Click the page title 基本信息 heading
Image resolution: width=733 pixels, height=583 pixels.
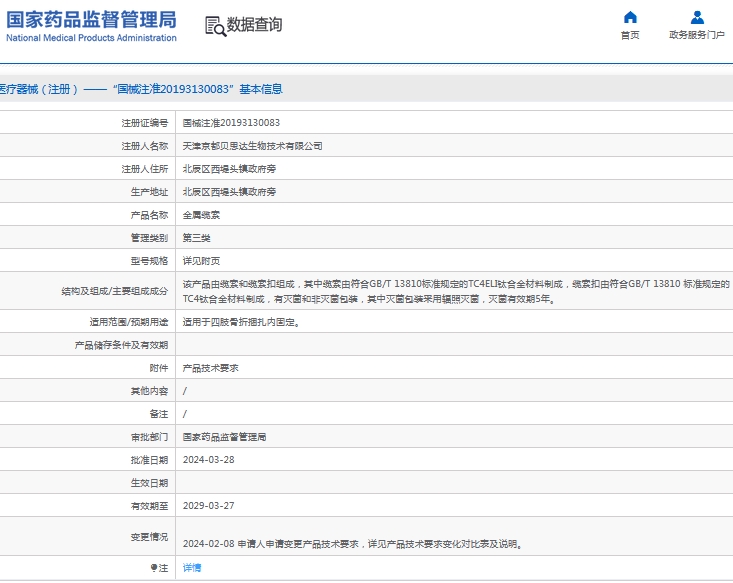click(x=261, y=89)
